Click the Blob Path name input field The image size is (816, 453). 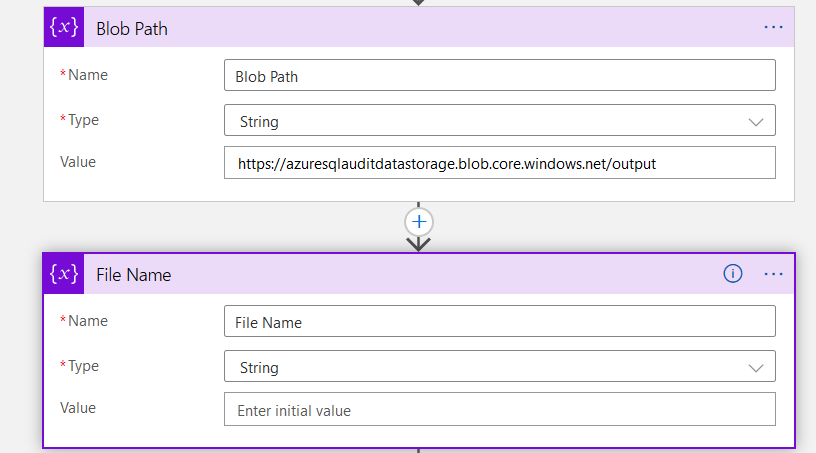tap(499, 76)
